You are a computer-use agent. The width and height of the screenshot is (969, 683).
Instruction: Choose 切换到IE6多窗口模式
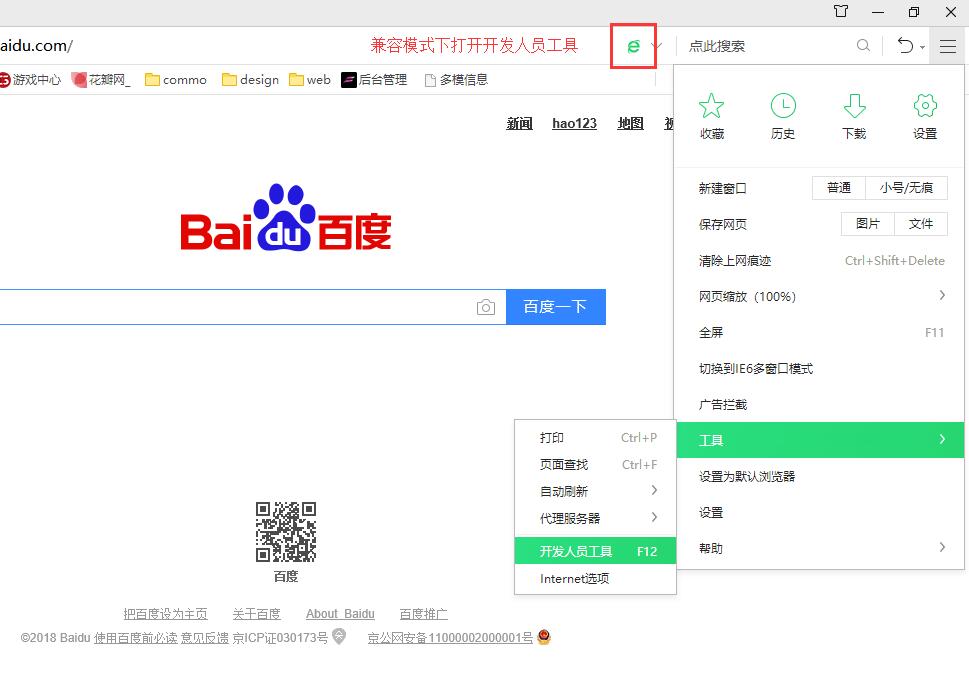tap(821, 368)
